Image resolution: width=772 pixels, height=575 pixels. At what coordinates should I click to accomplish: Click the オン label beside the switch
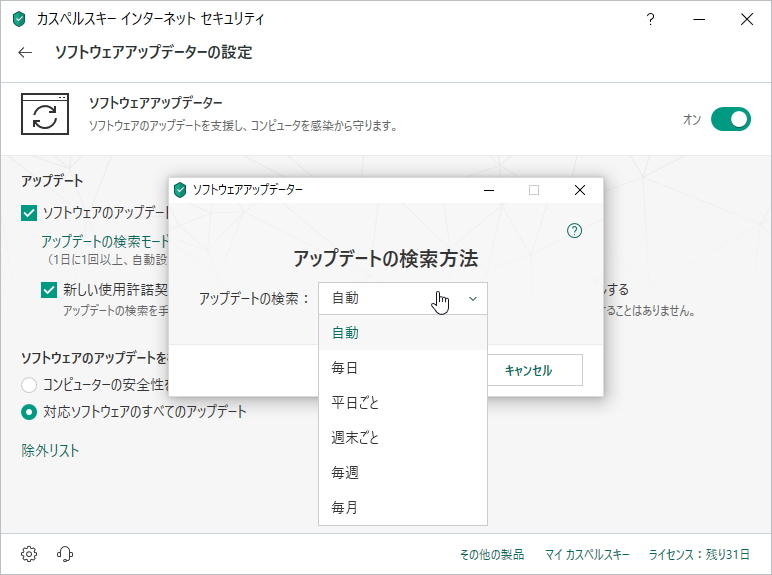(692, 119)
